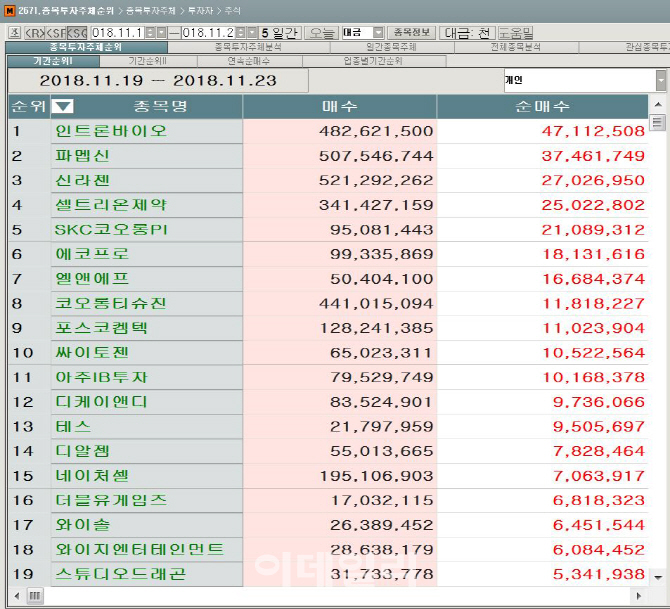This screenshot has width=670, height=609.
Task: Click the small icon left of <R>
Action: point(14,32)
